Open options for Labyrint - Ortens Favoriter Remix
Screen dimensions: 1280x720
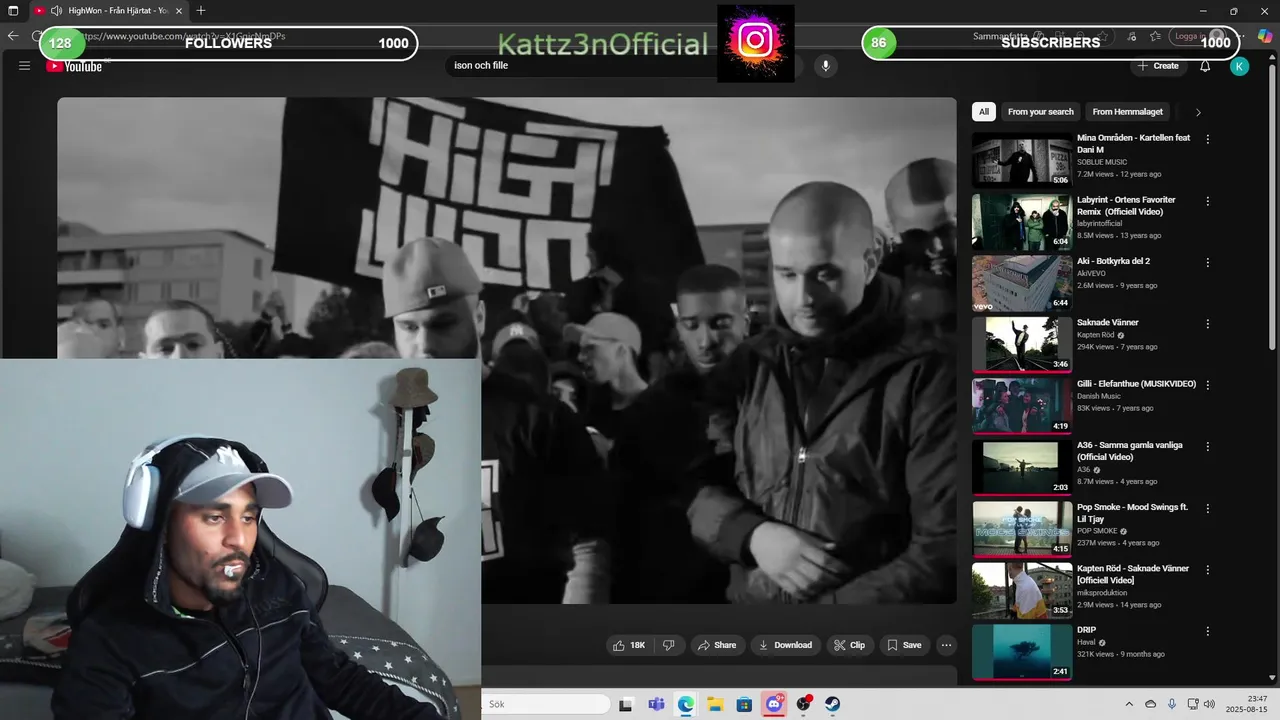[x=1207, y=201]
